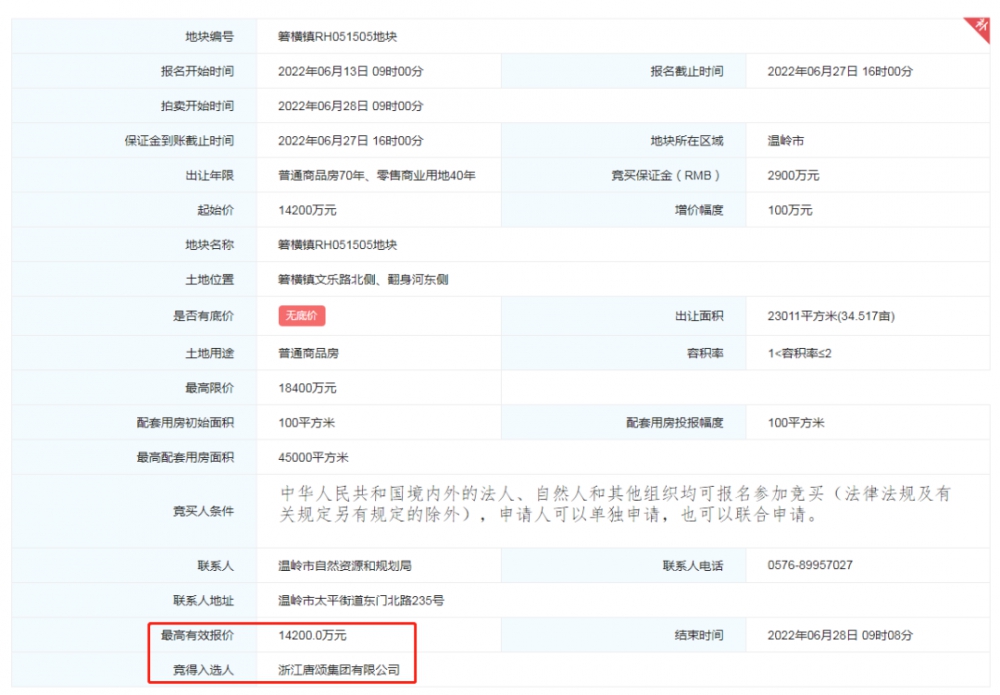The height and width of the screenshot is (695, 1000).
Task: Select the 增价幅度 value 100万元
Action: click(790, 210)
